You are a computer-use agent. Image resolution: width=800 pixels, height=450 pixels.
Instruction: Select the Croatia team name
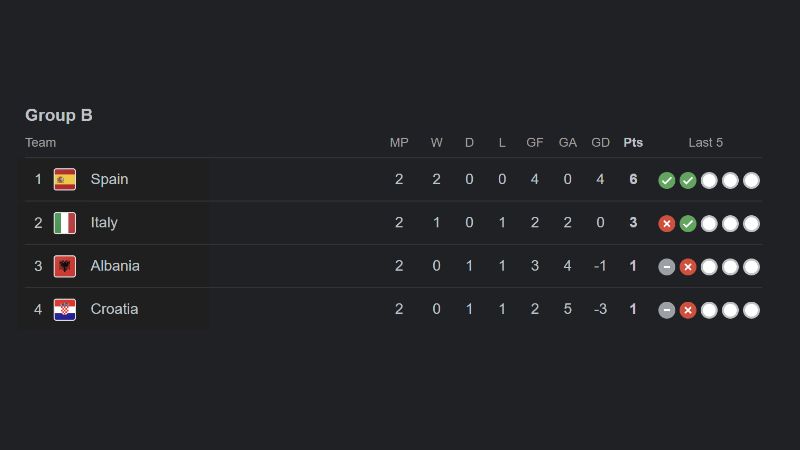click(114, 309)
